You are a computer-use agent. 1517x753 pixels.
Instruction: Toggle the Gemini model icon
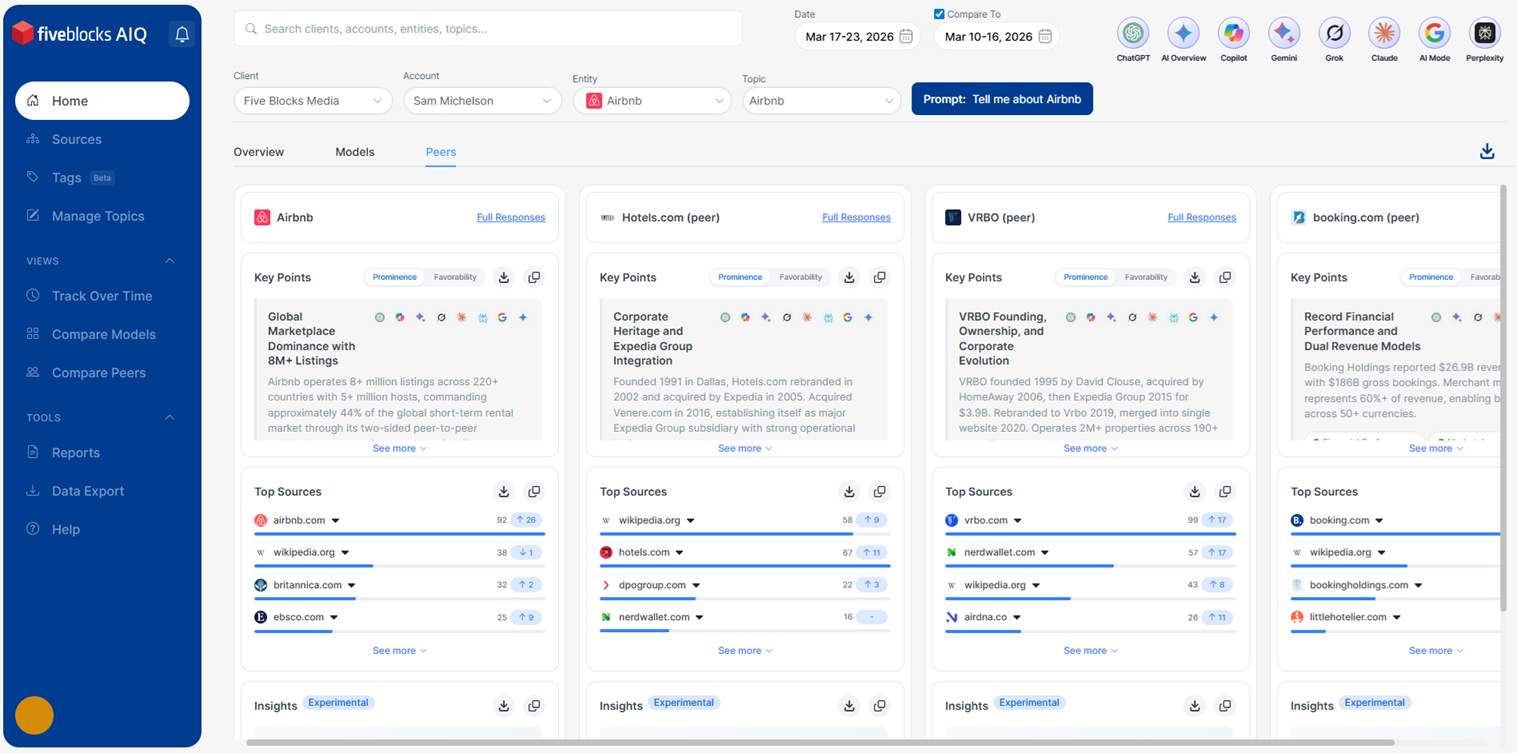(x=1284, y=33)
